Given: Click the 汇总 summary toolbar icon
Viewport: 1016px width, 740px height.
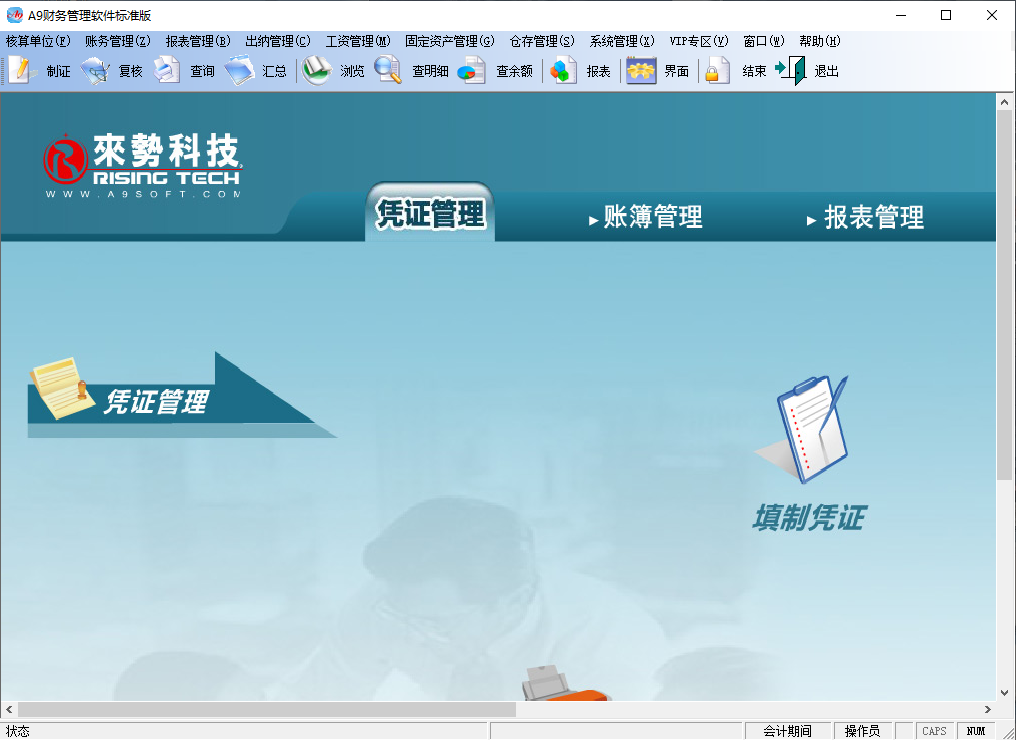Looking at the screenshot, I should tap(240, 70).
